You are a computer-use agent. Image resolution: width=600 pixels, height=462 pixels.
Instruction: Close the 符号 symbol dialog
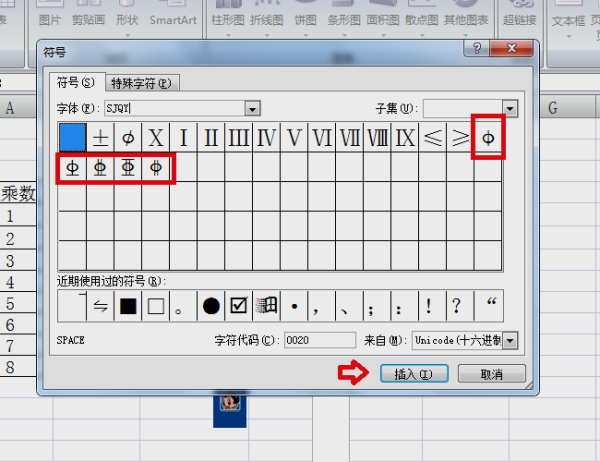(511, 48)
